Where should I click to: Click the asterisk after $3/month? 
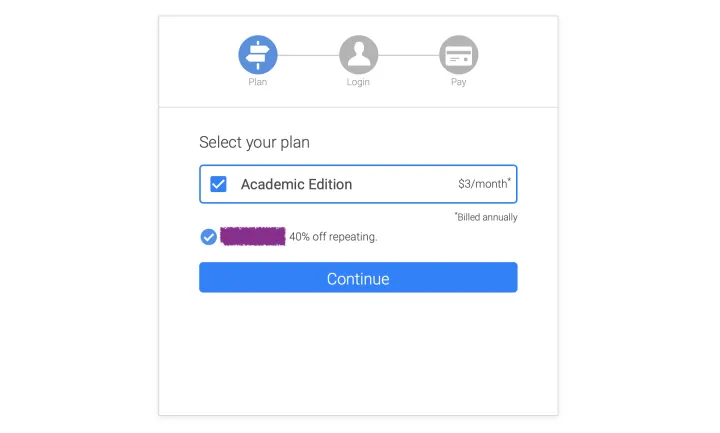509,180
